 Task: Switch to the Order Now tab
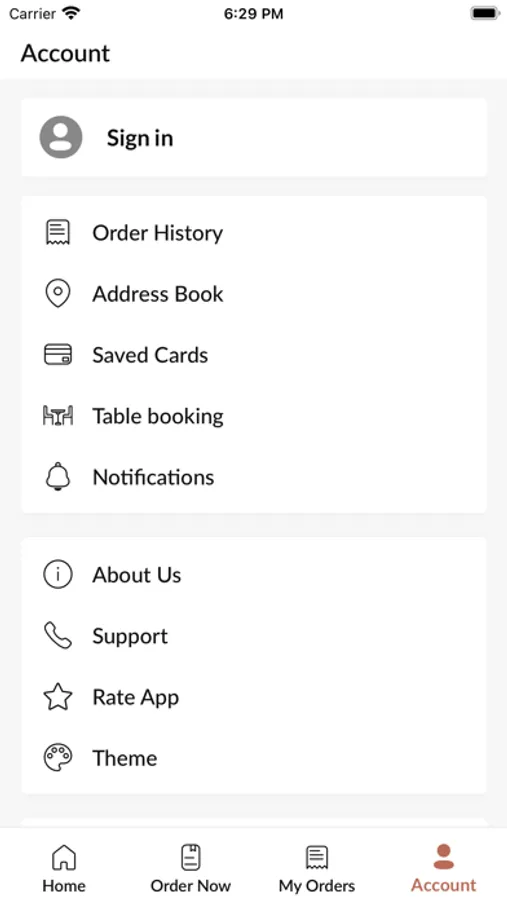(190, 868)
